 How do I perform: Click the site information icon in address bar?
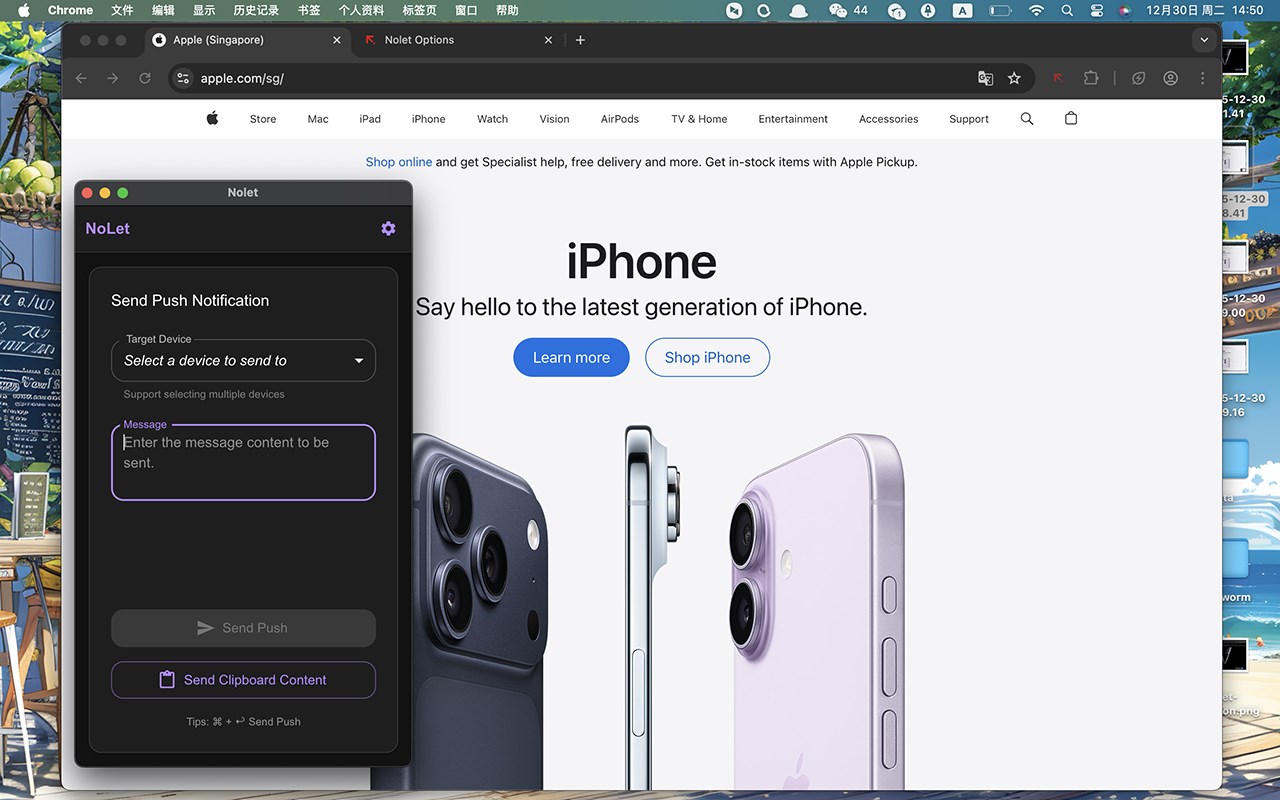click(x=182, y=78)
